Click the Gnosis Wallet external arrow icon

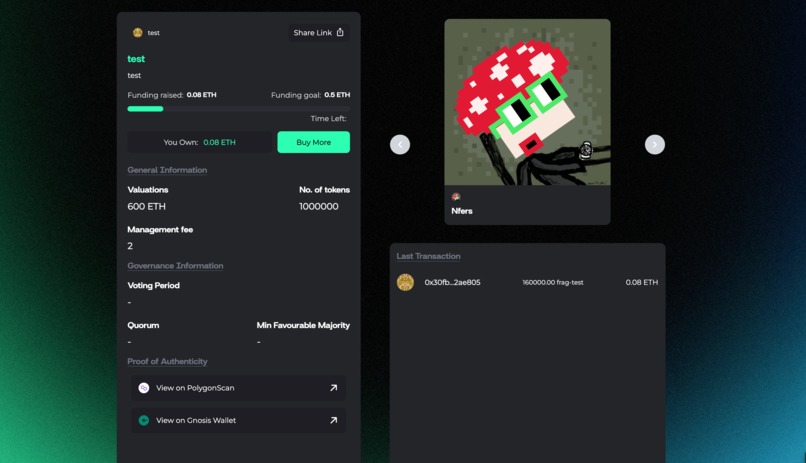coord(334,420)
